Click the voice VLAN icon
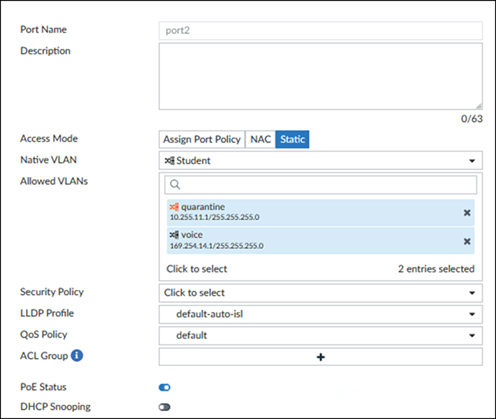The height and width of the screenshot is (419, 496). point(174,235)
